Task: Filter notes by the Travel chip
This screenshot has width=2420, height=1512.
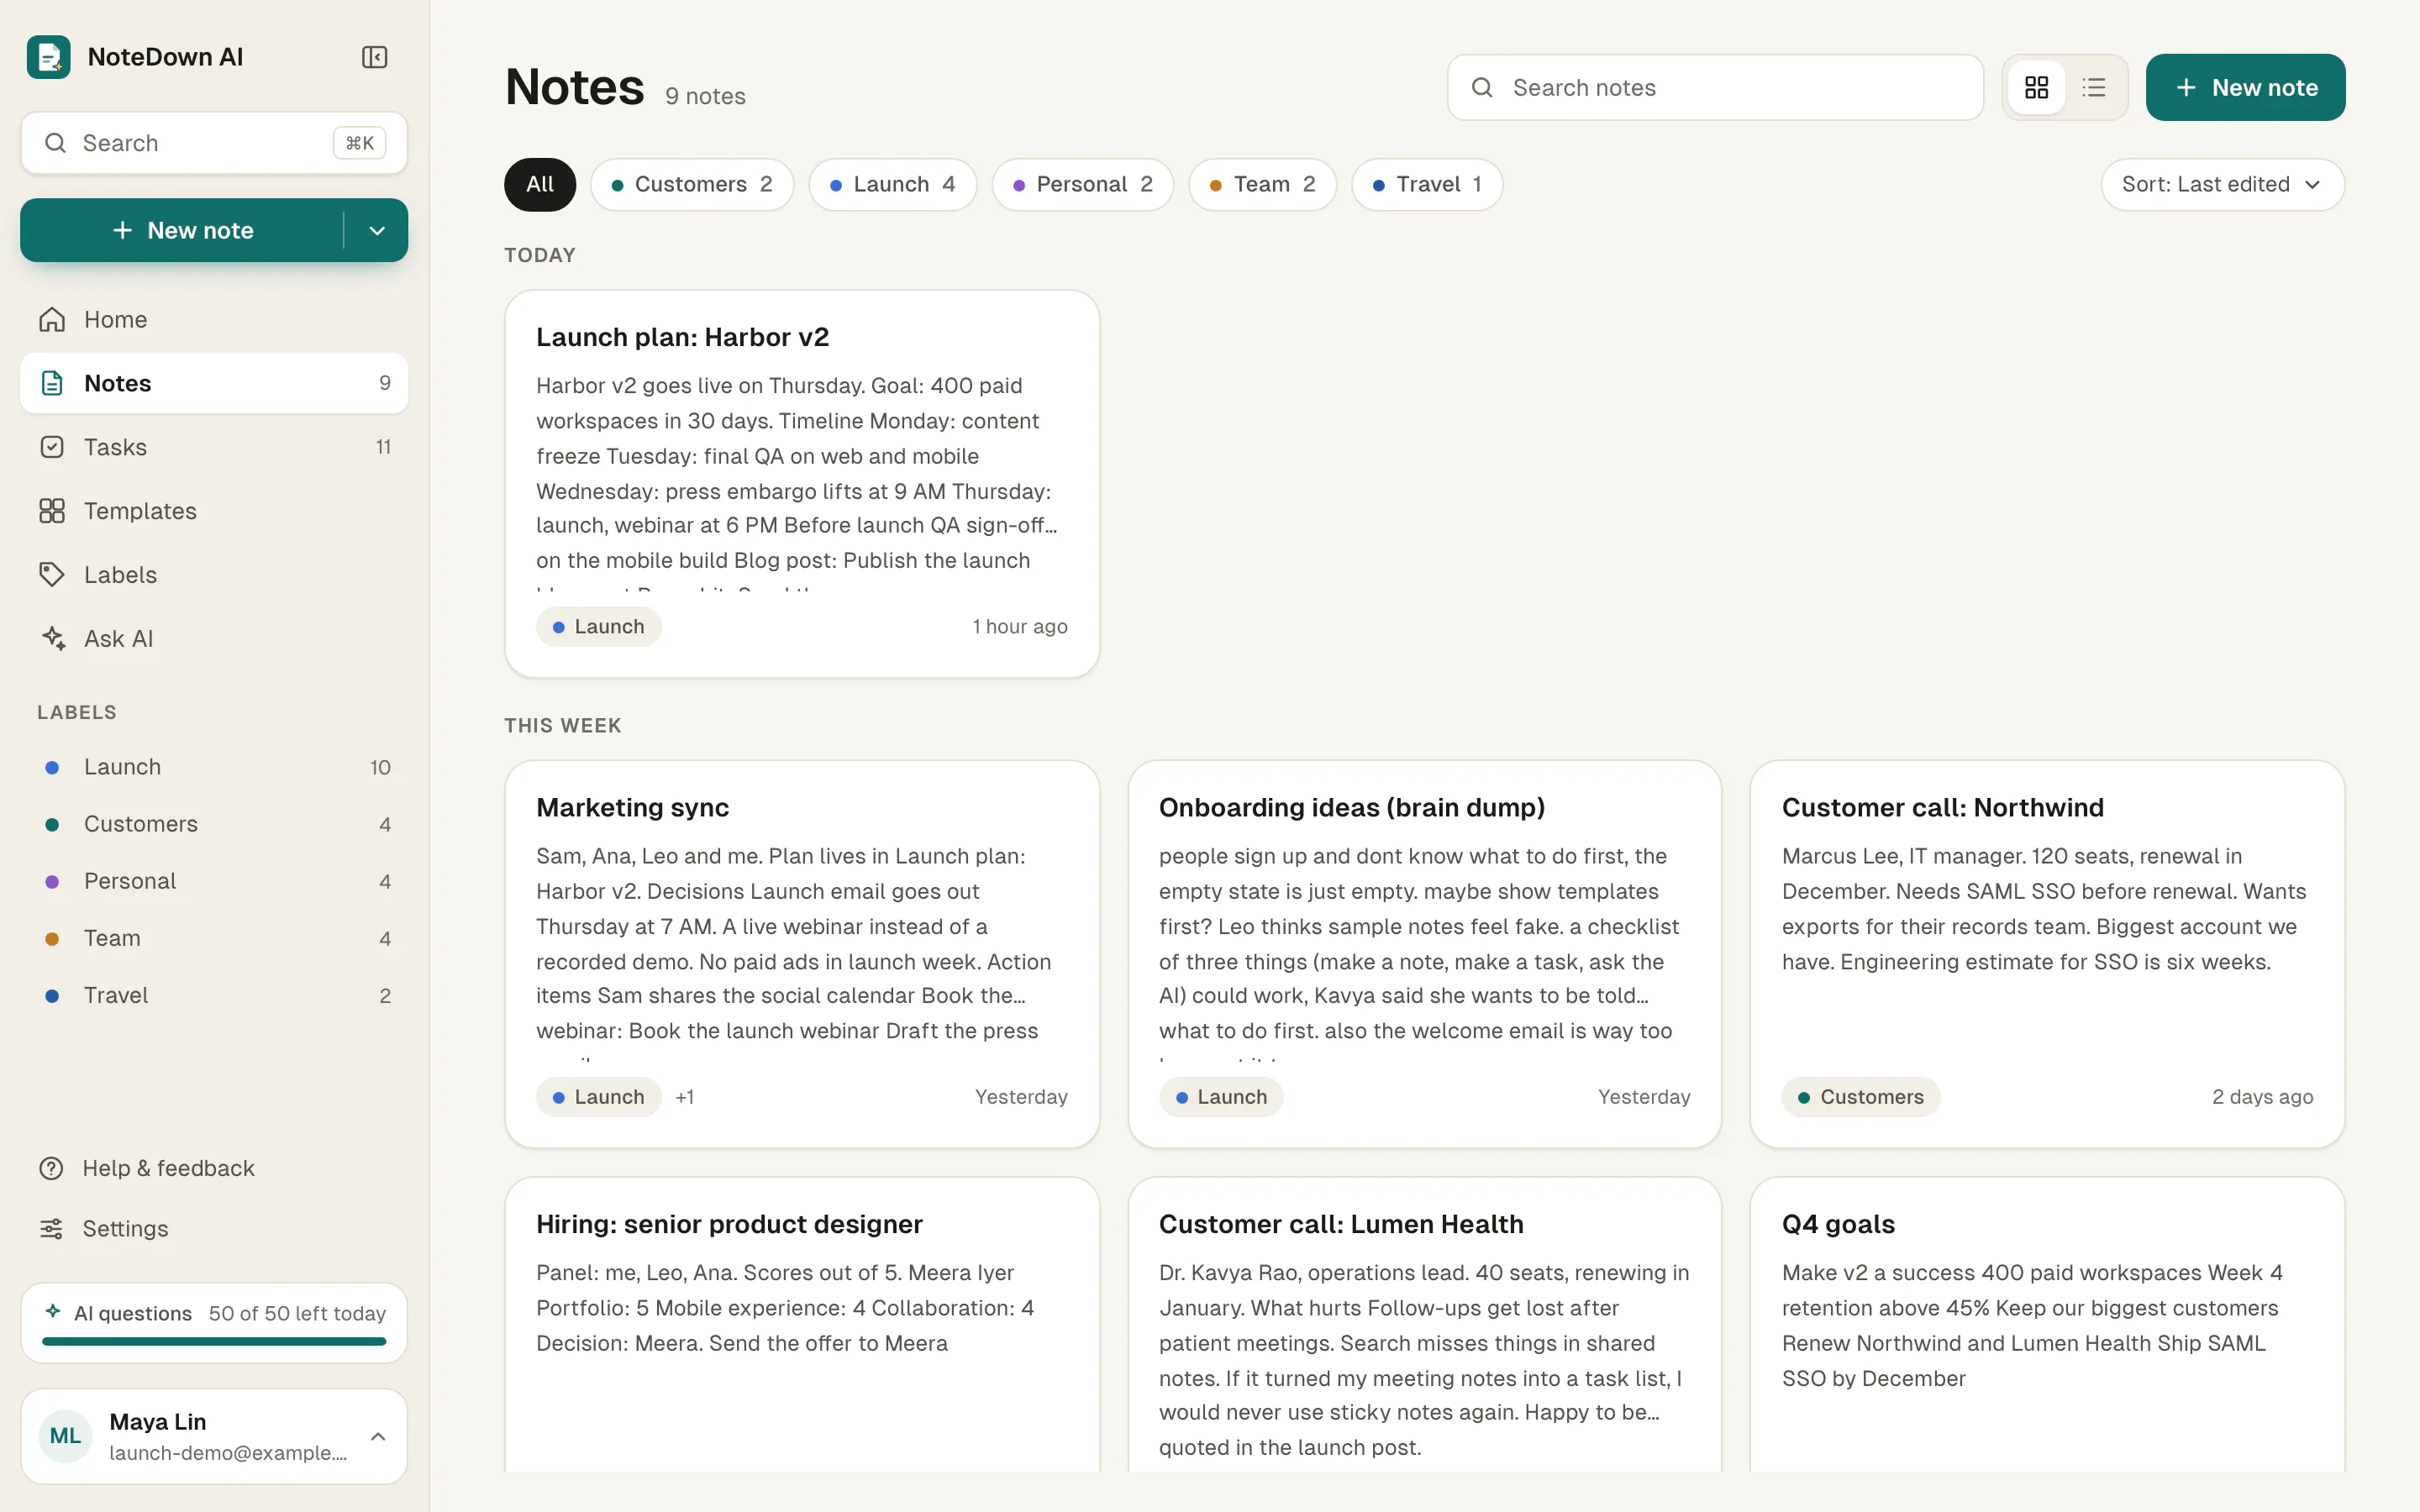Action: click(1427, 184)
